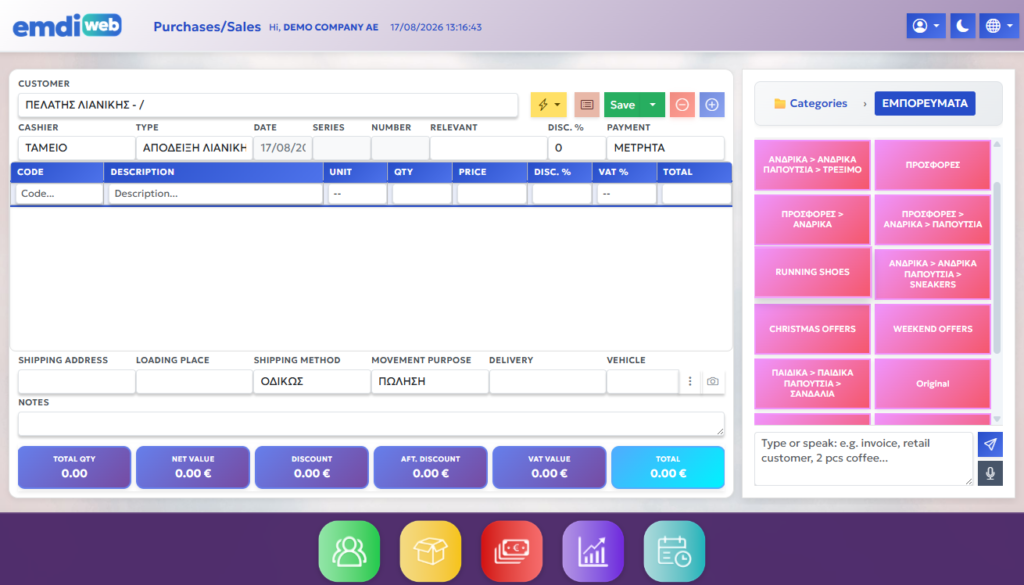This screenshot has height=585, width=1024.
Task: Click the red minus circle button
Action: [682, 104]
